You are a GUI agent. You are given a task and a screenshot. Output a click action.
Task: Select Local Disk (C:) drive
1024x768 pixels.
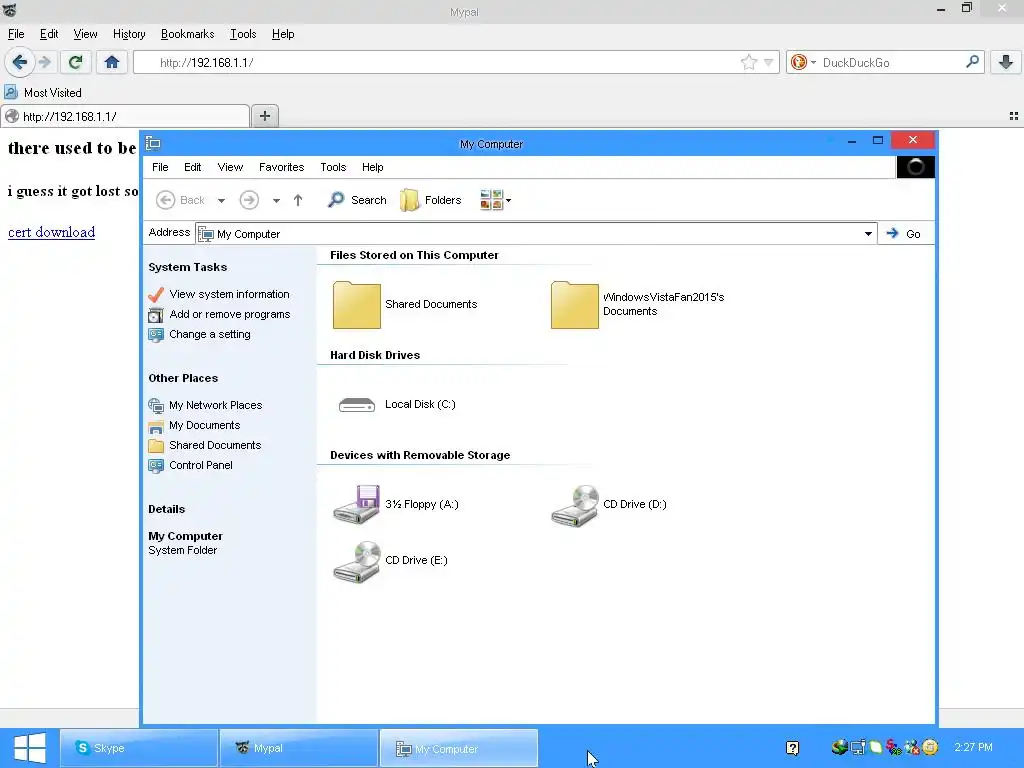(397, 405)
